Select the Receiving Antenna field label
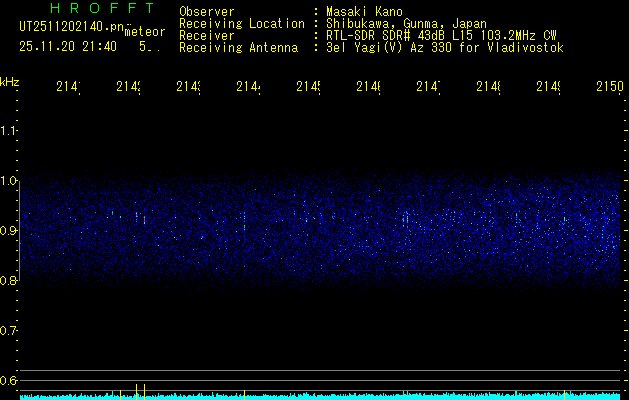629x400 pixels. coord(238,47)
